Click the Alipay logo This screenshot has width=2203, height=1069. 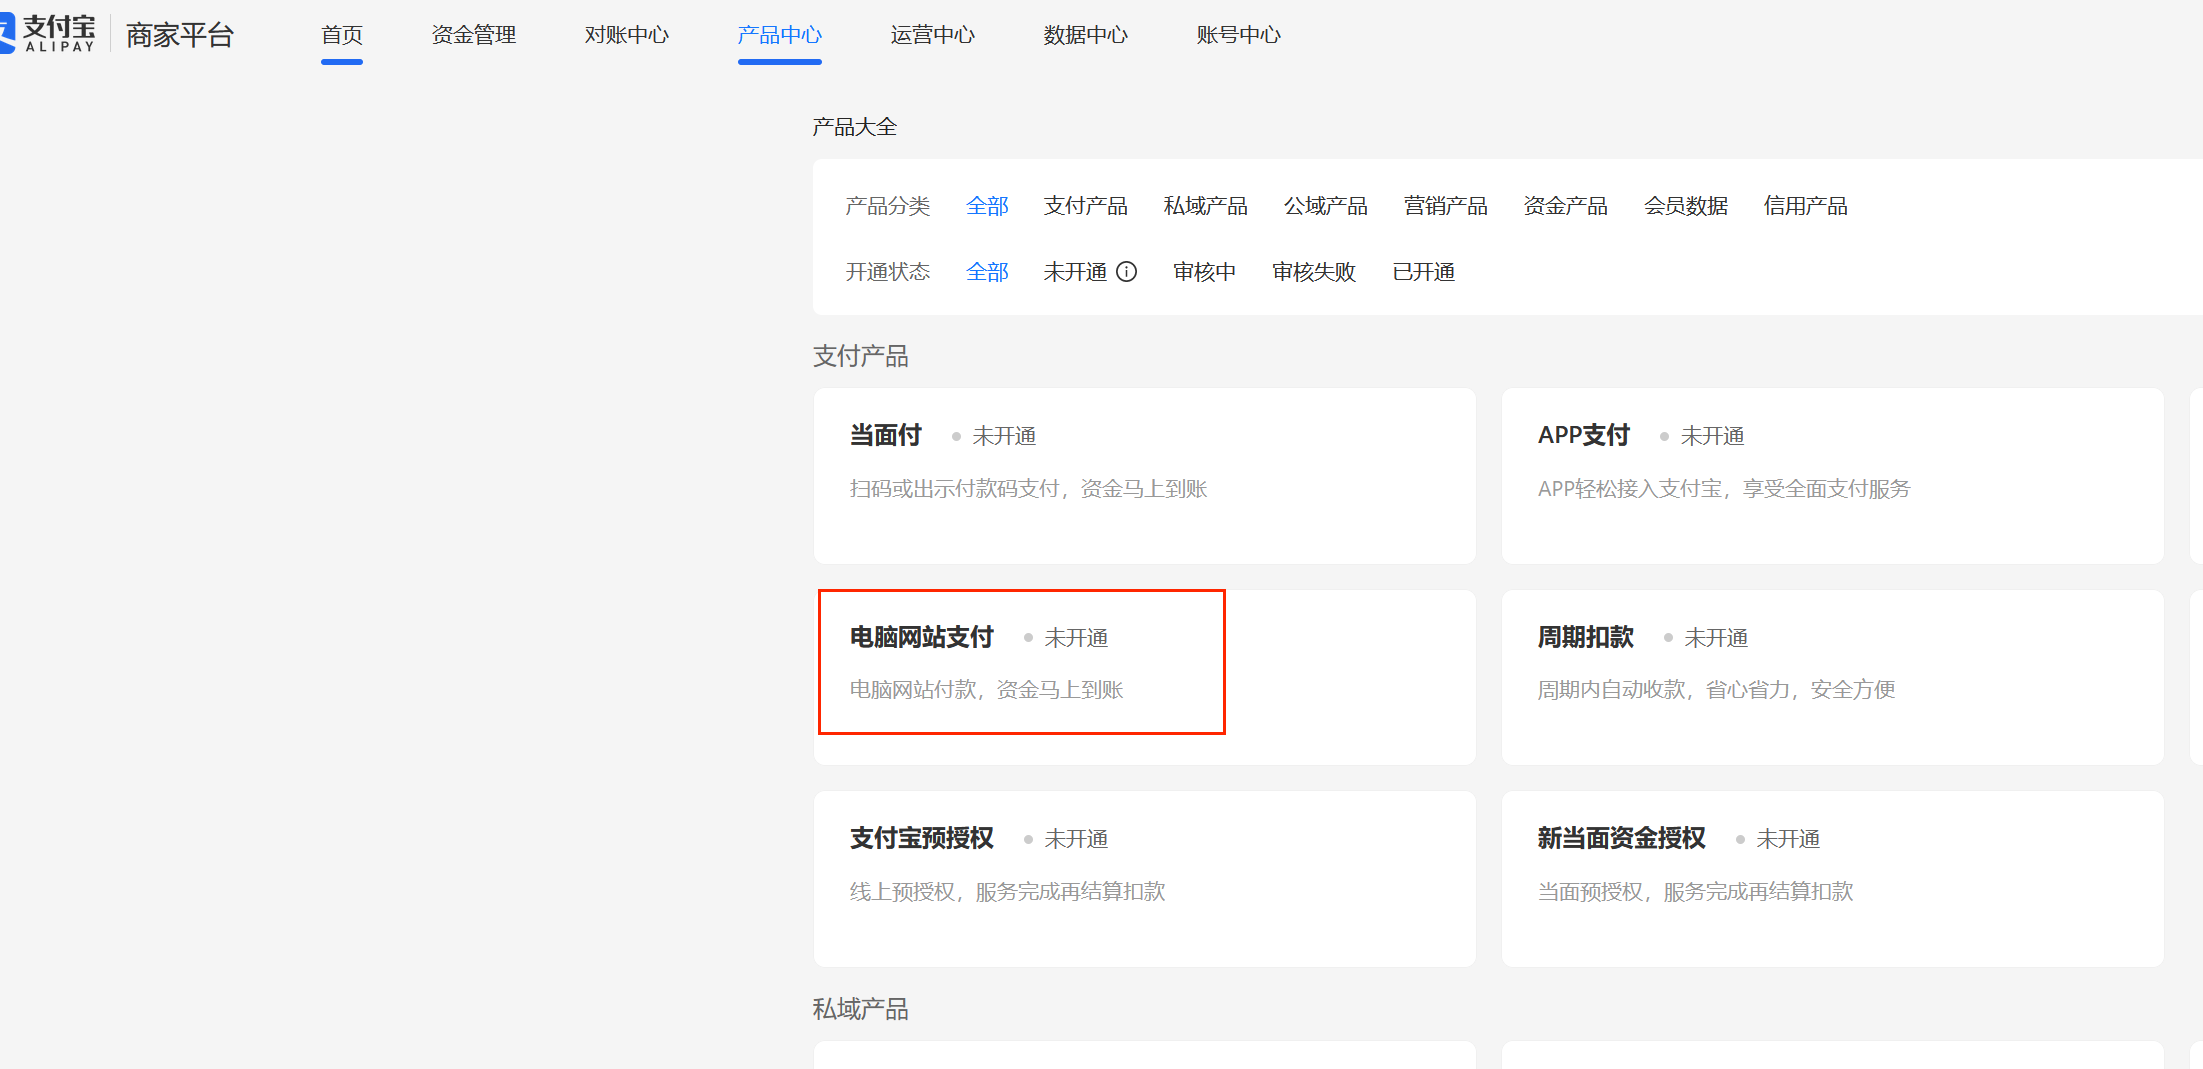pos(50,34)
